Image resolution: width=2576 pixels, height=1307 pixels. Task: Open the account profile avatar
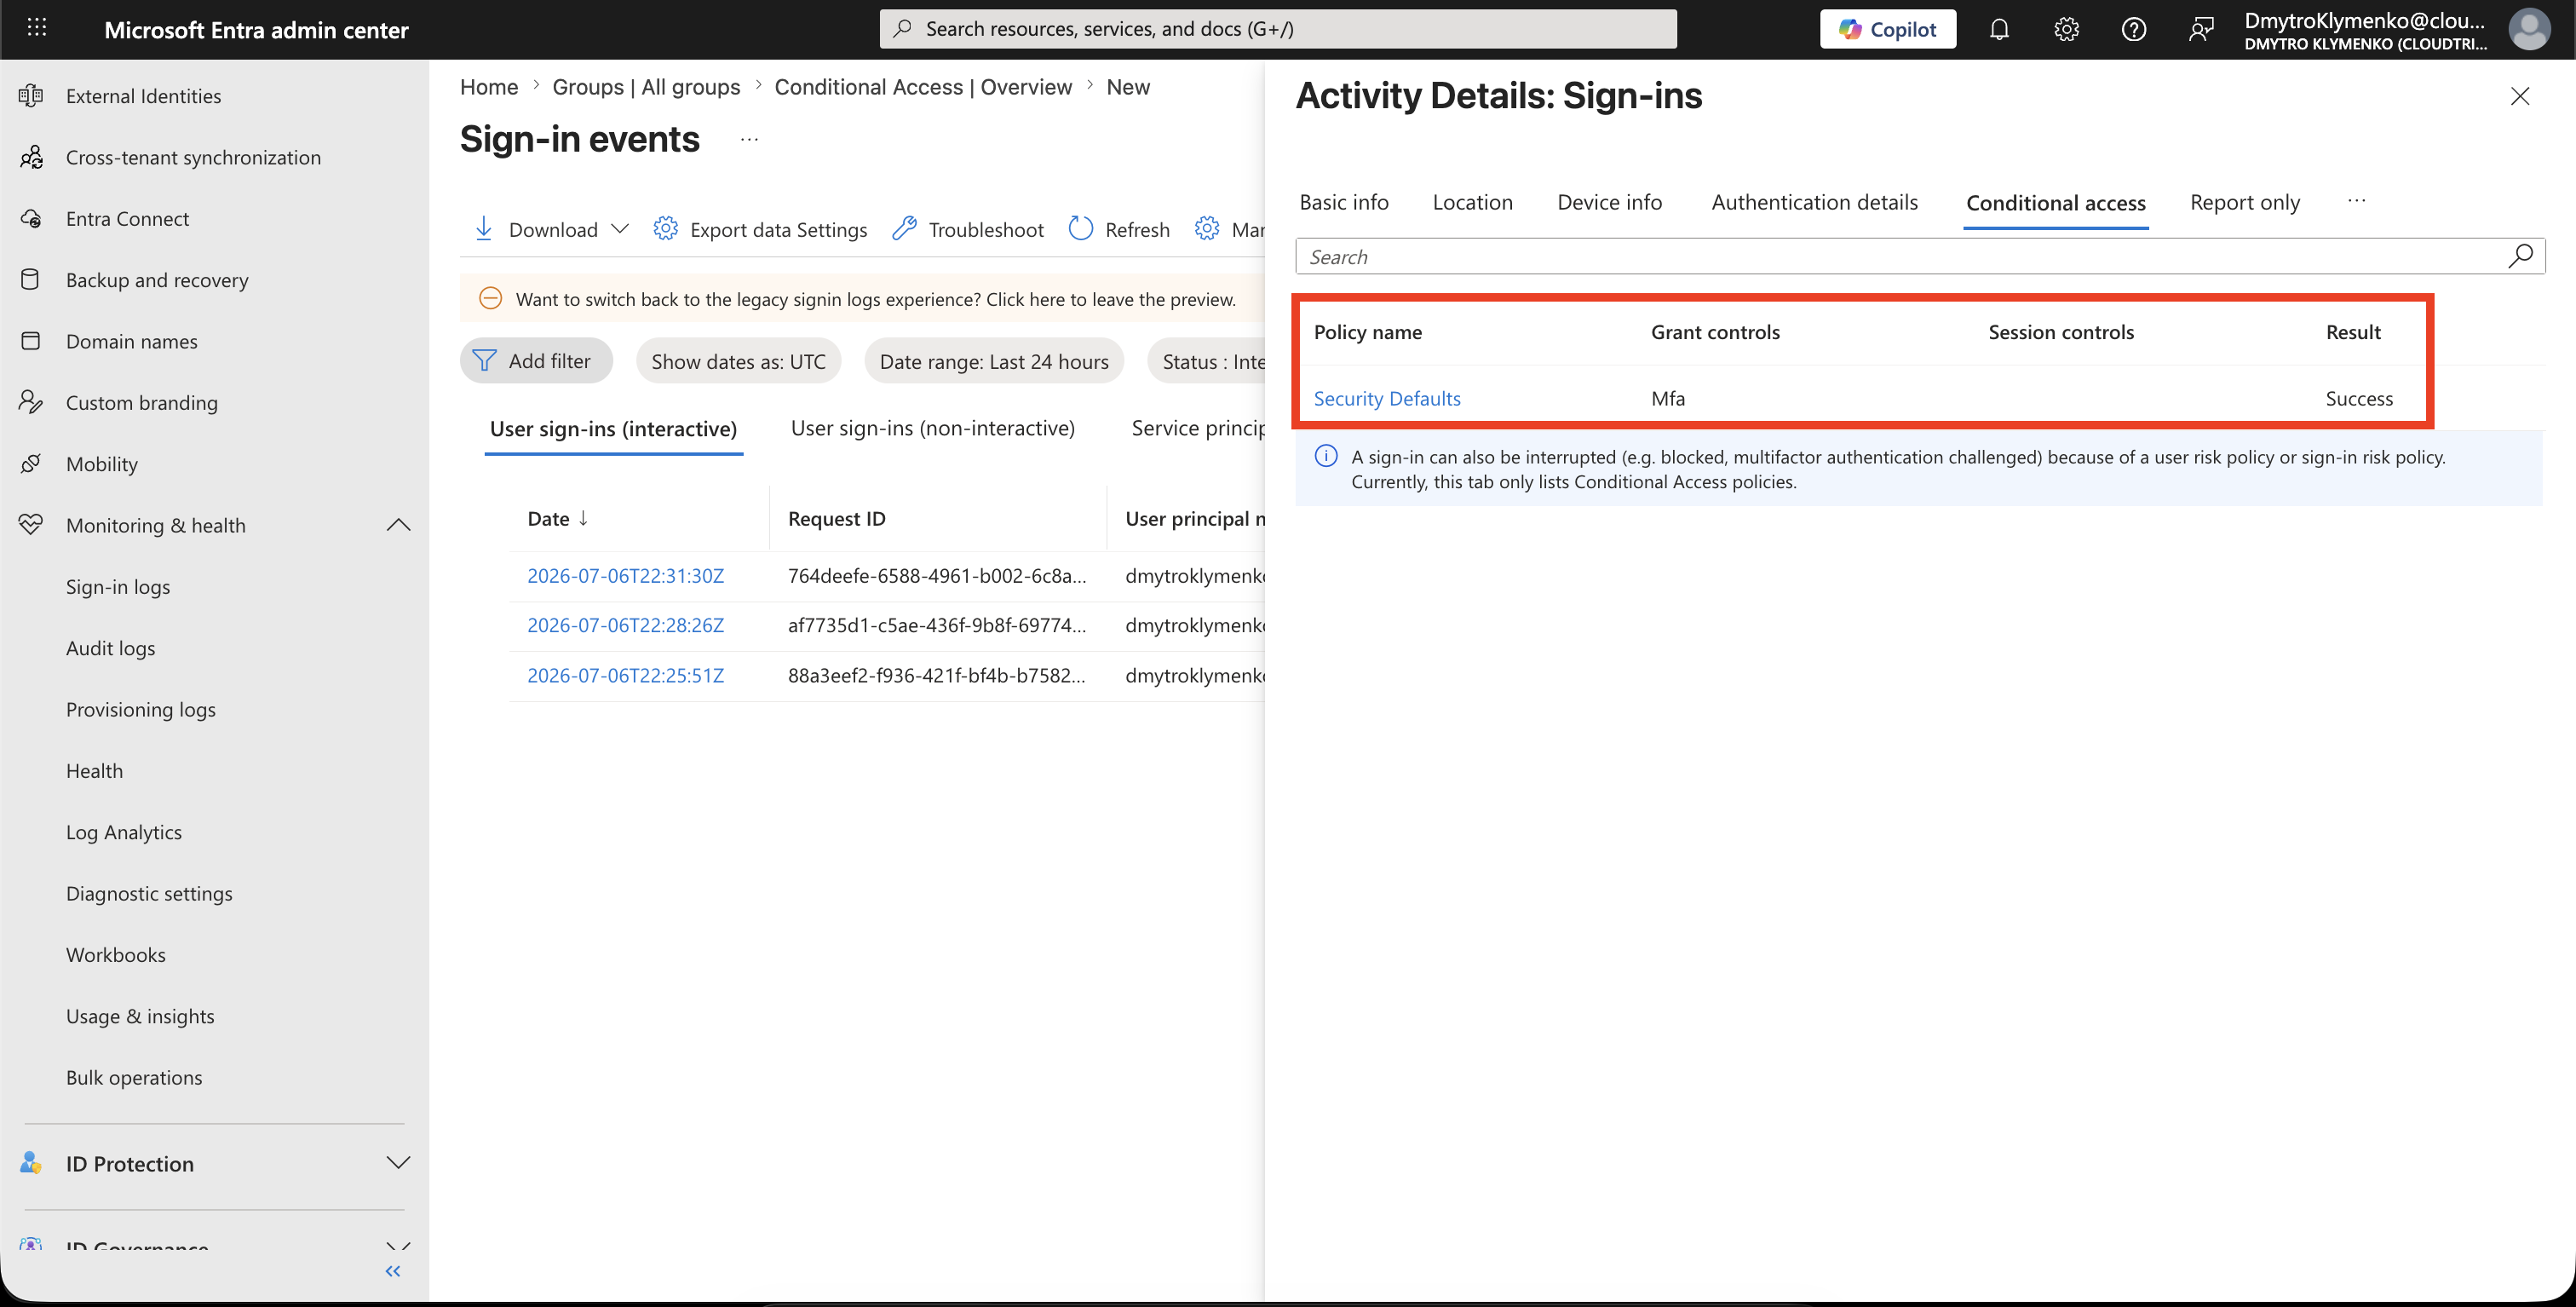coord(2529,29)
